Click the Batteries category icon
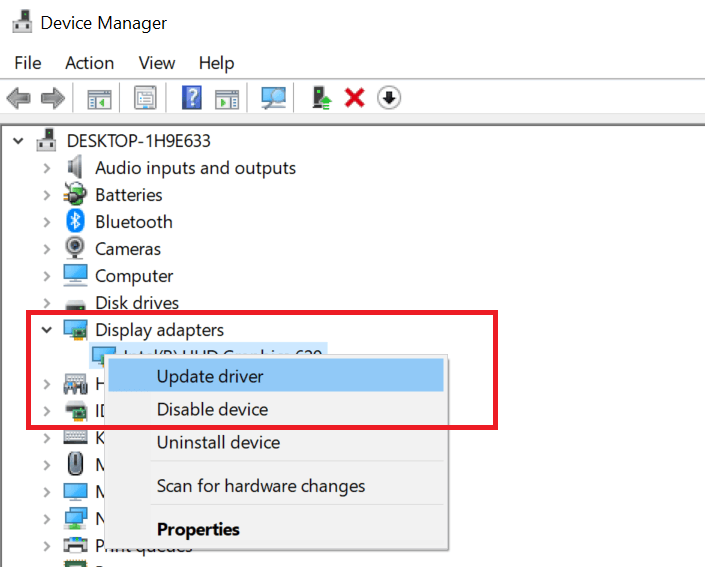 point(75,194)
